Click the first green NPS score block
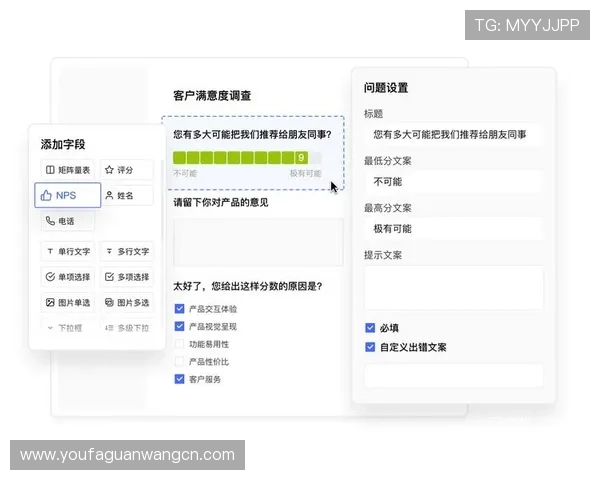This screenshot has width=600, height=480. click(x=179, y=158)
